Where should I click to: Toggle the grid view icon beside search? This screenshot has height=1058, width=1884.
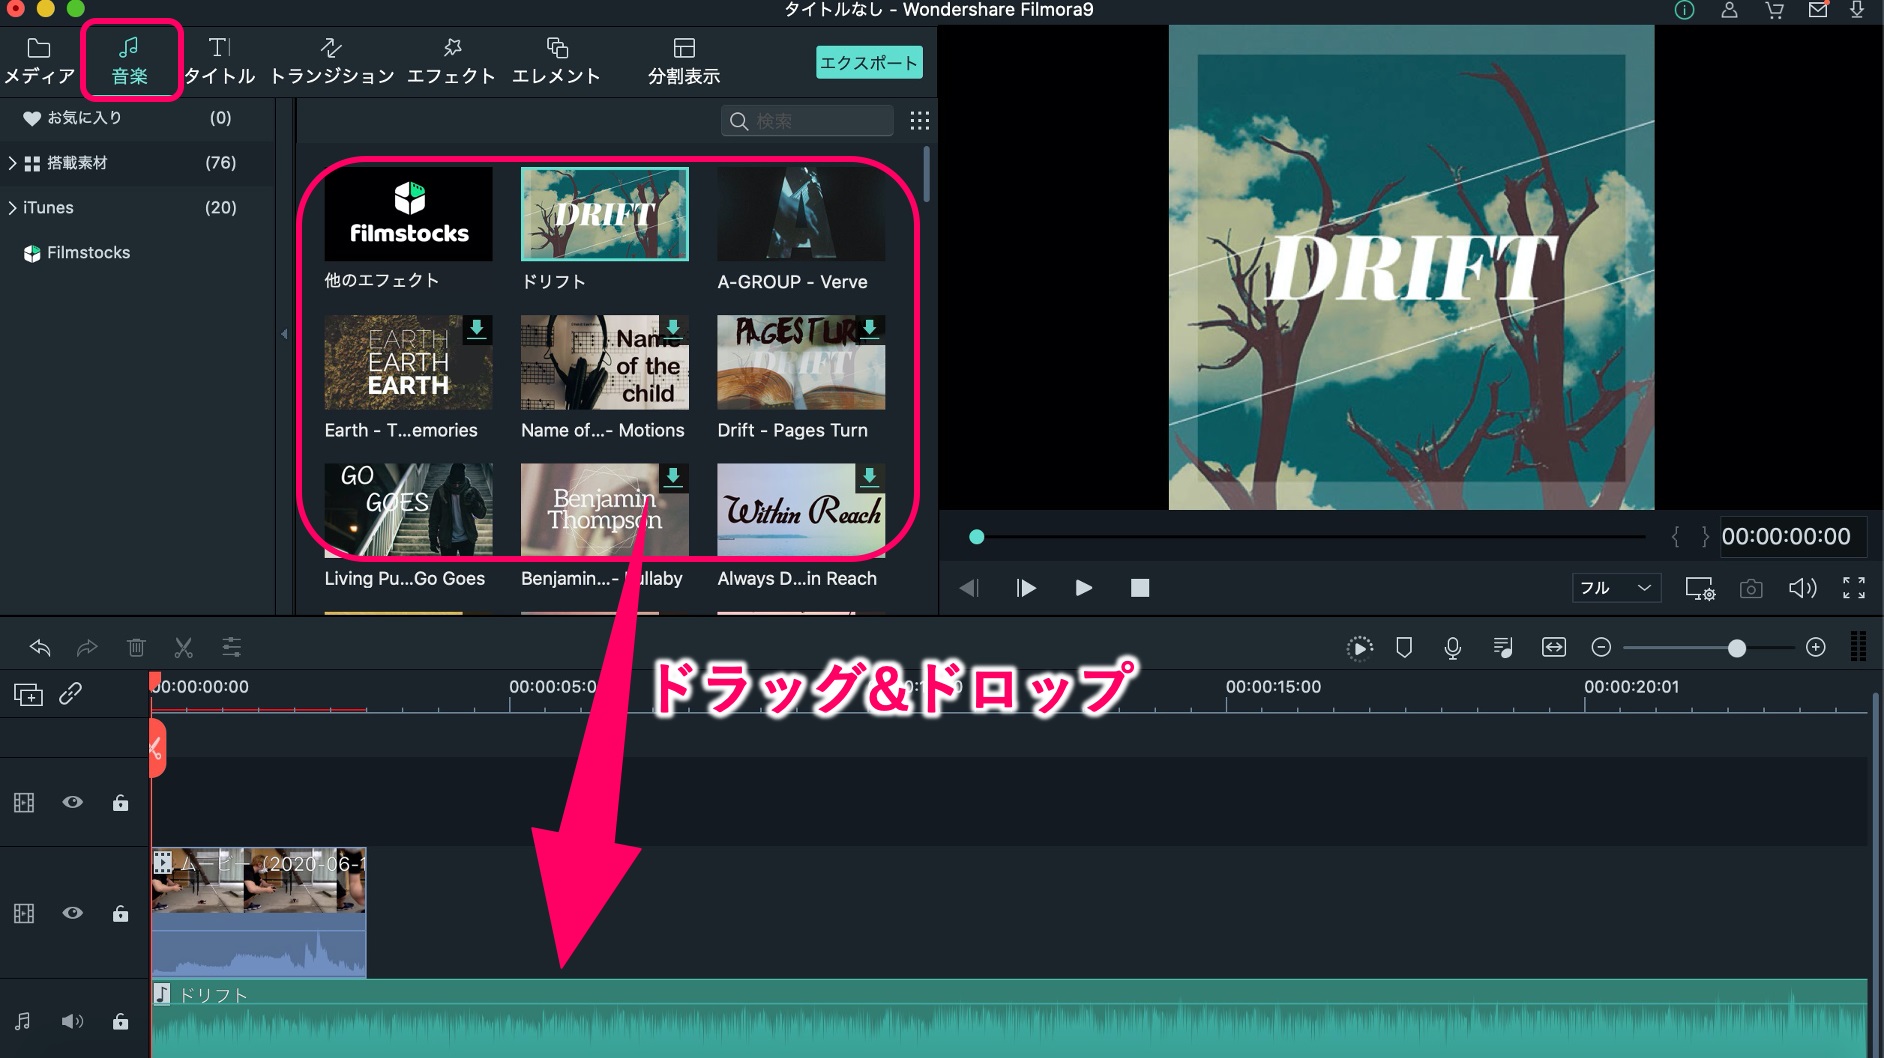point(920,121)
